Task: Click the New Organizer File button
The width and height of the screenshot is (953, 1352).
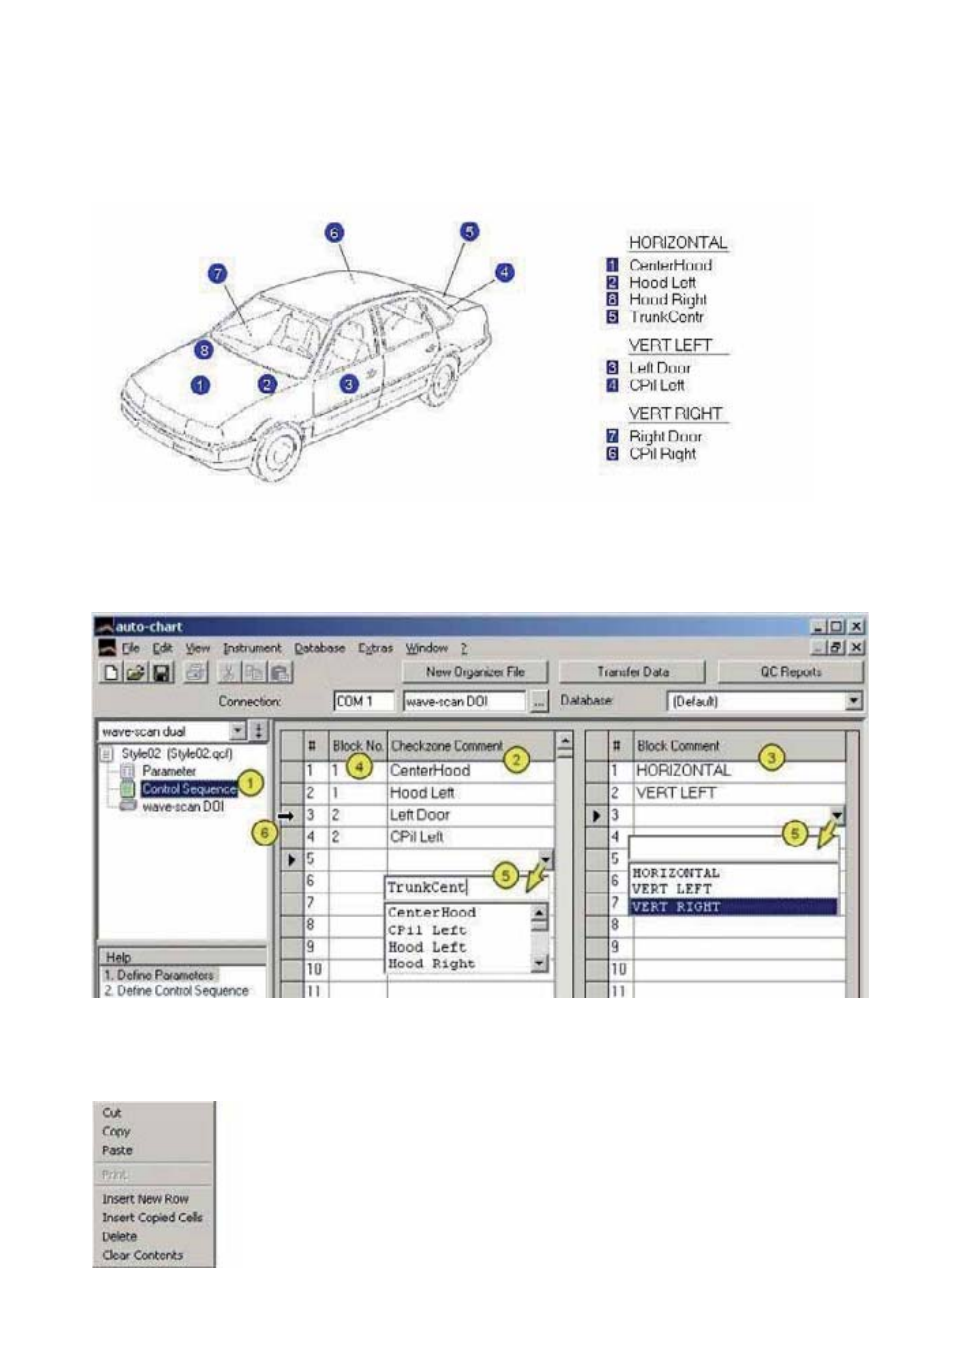Action: click(x=476, y=672)
